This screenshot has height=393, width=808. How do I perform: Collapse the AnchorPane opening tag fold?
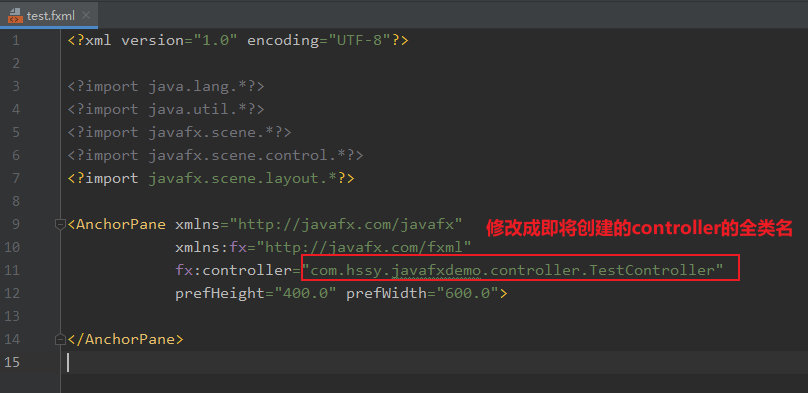coord(61,225)
